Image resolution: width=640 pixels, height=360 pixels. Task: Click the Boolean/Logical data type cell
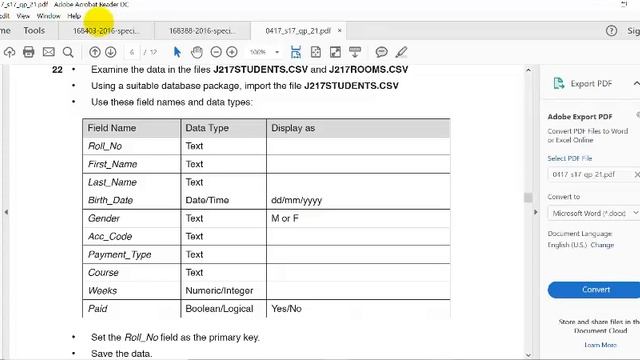click(224, 309)
